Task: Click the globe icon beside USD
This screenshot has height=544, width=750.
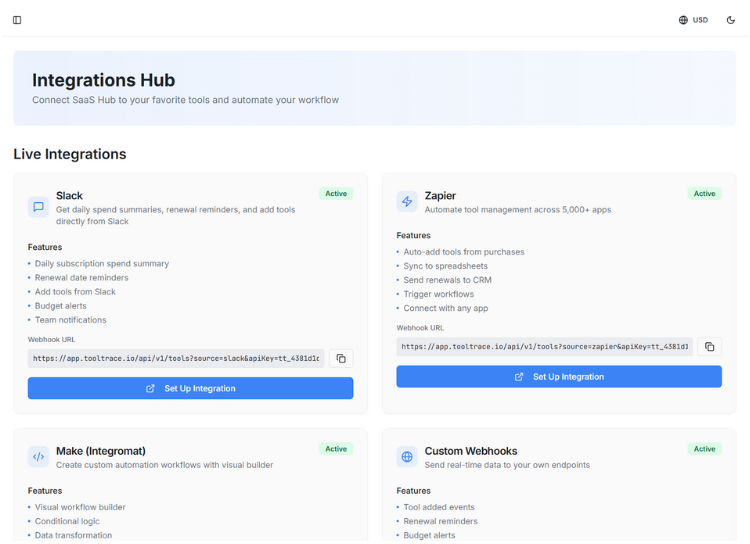Action: point(683,20)
